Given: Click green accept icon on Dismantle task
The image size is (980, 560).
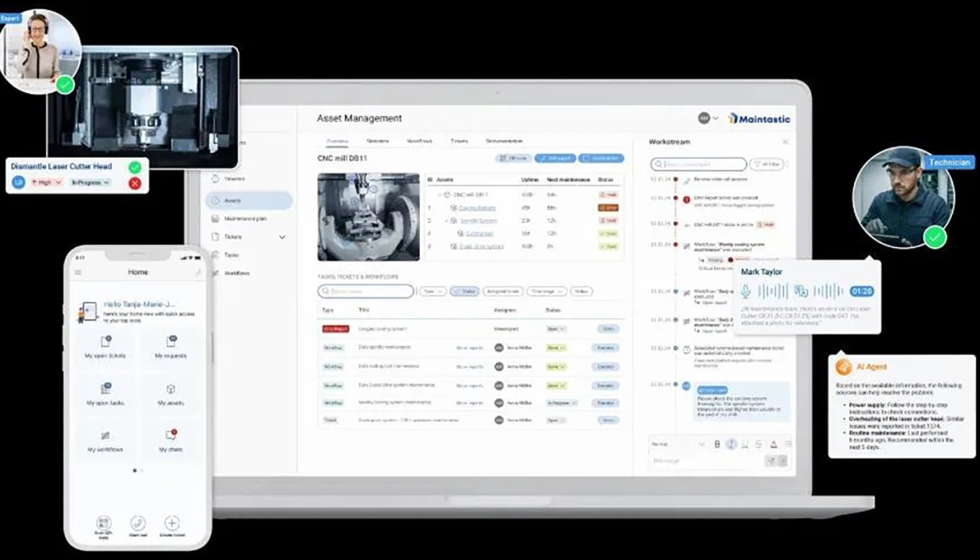Looking at the screenshot, I should point(135,167).
